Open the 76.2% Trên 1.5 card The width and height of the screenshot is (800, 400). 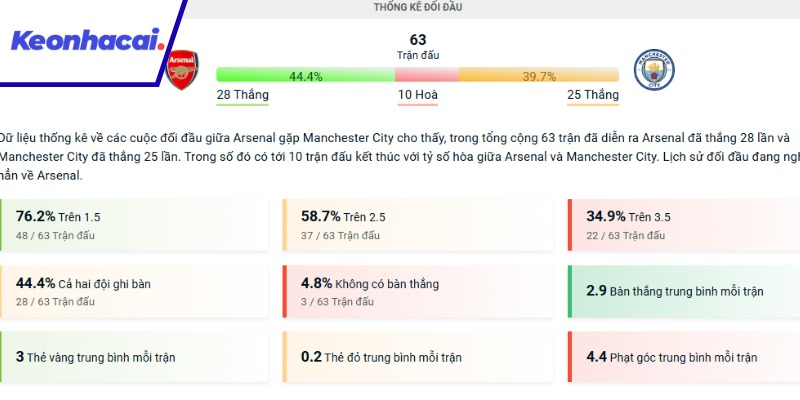[x=134, y=225]
